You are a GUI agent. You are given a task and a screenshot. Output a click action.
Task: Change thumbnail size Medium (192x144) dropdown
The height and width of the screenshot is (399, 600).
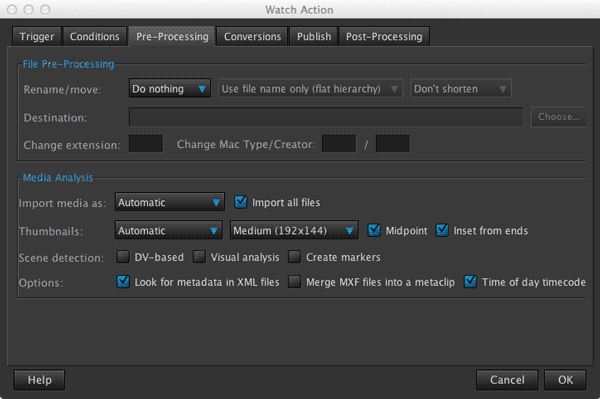pos(294,230)
